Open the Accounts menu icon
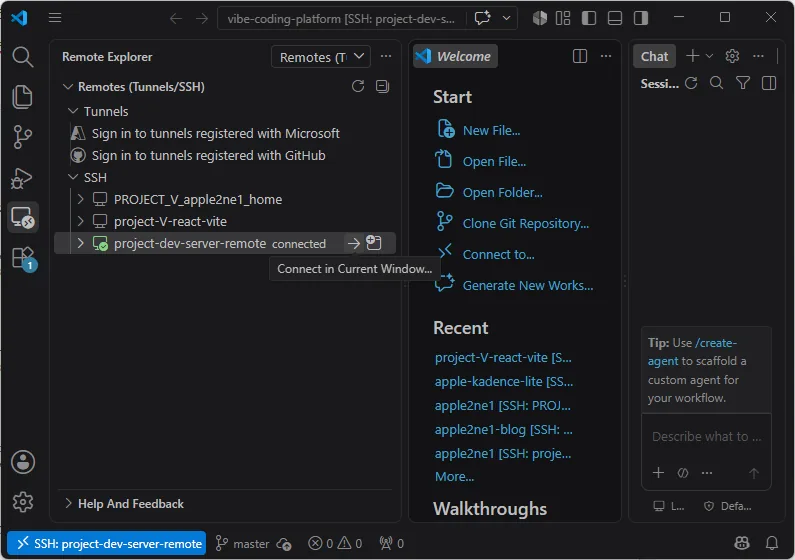The height and width of the screenshot is (560, 795). tap(23, 462)
